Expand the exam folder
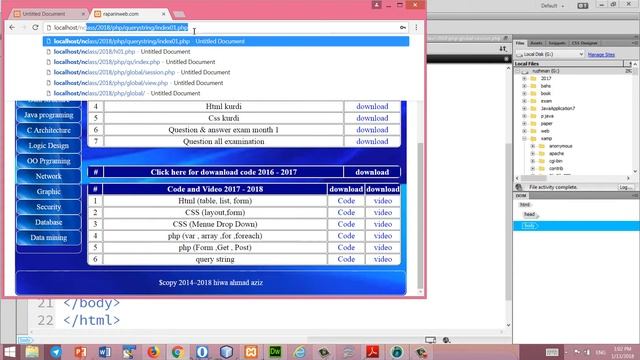Screen dimensions: 640x360 point(524,101)
